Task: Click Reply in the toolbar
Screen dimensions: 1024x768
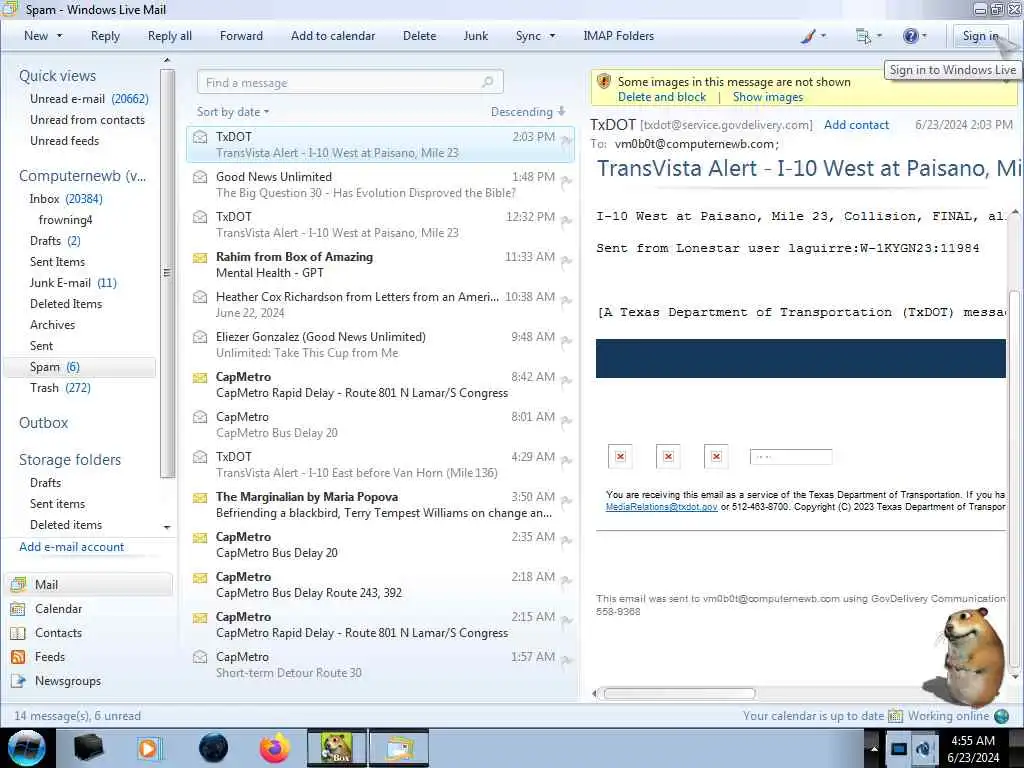Action: [x=105, y=37]
